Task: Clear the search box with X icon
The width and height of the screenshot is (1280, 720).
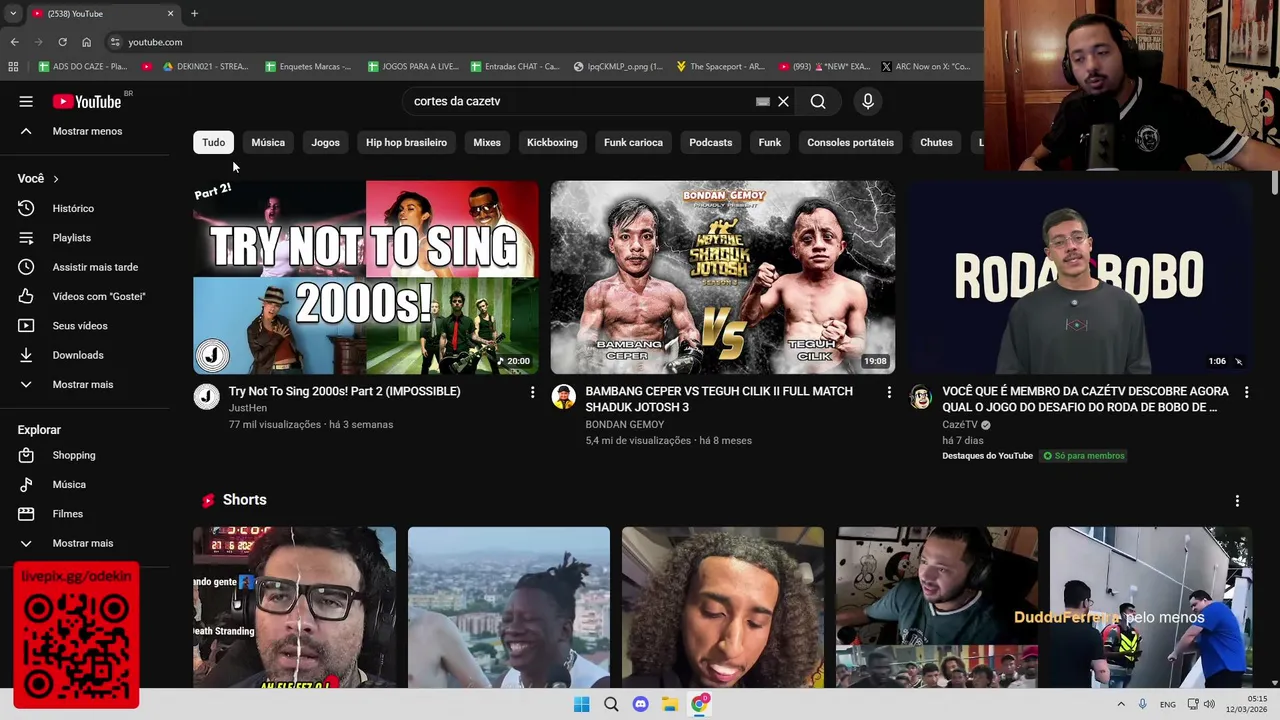Action: click(x=783, y=101)
